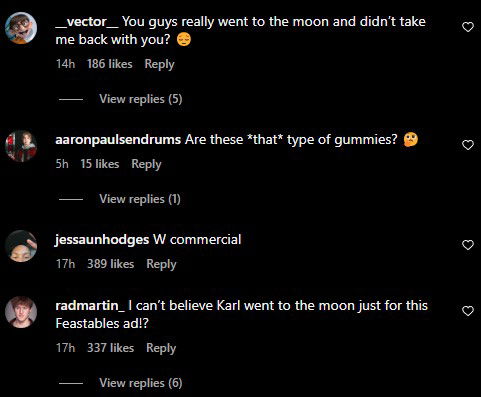Open aaronpaulsendrums username link

point(118,139)
